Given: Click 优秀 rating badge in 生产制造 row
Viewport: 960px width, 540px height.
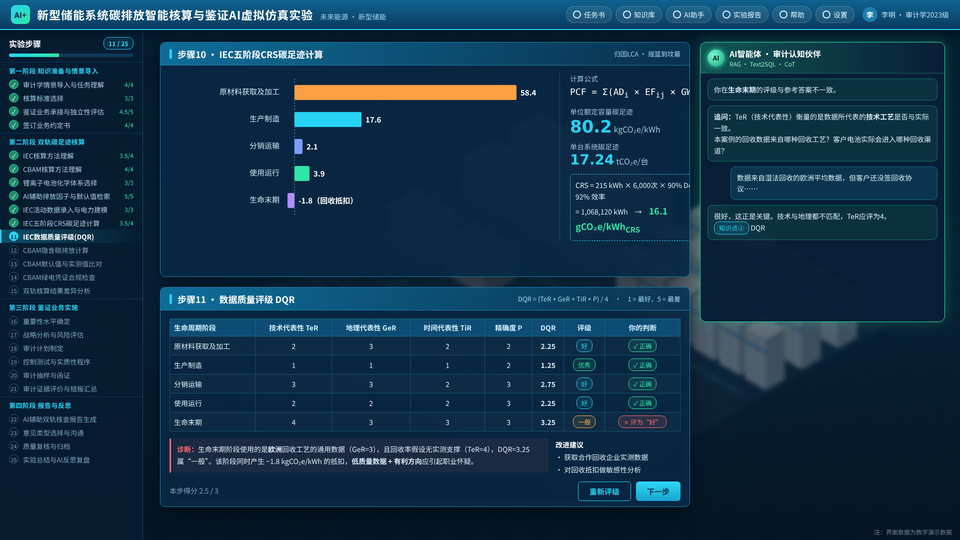Looking at the screenshot, I should [584, 365].
